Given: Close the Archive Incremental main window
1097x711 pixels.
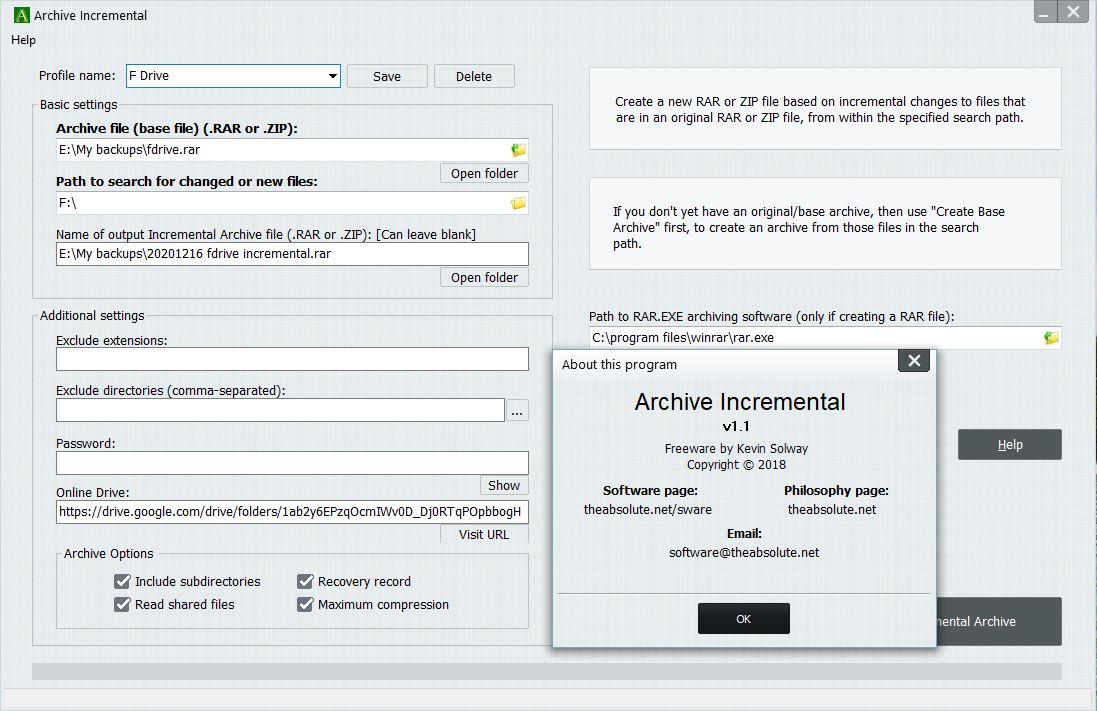Looking at the screenshot, I should pyautogui.click(x=1073, y=12).
